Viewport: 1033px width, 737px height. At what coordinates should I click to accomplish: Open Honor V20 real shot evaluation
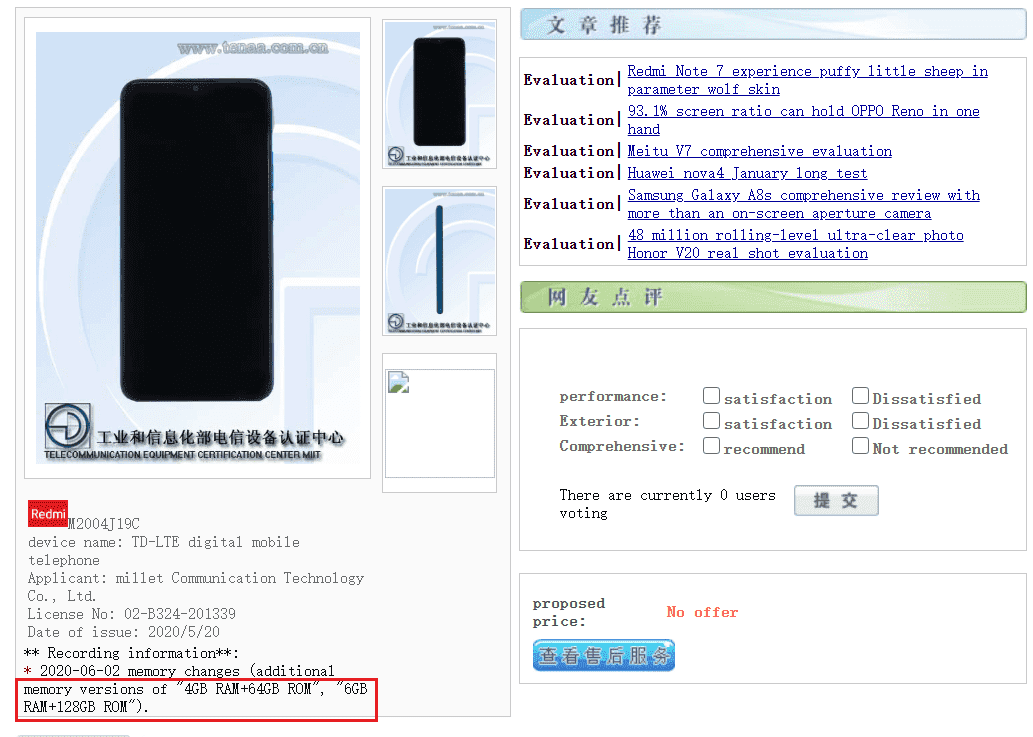(x=795, y=244)
